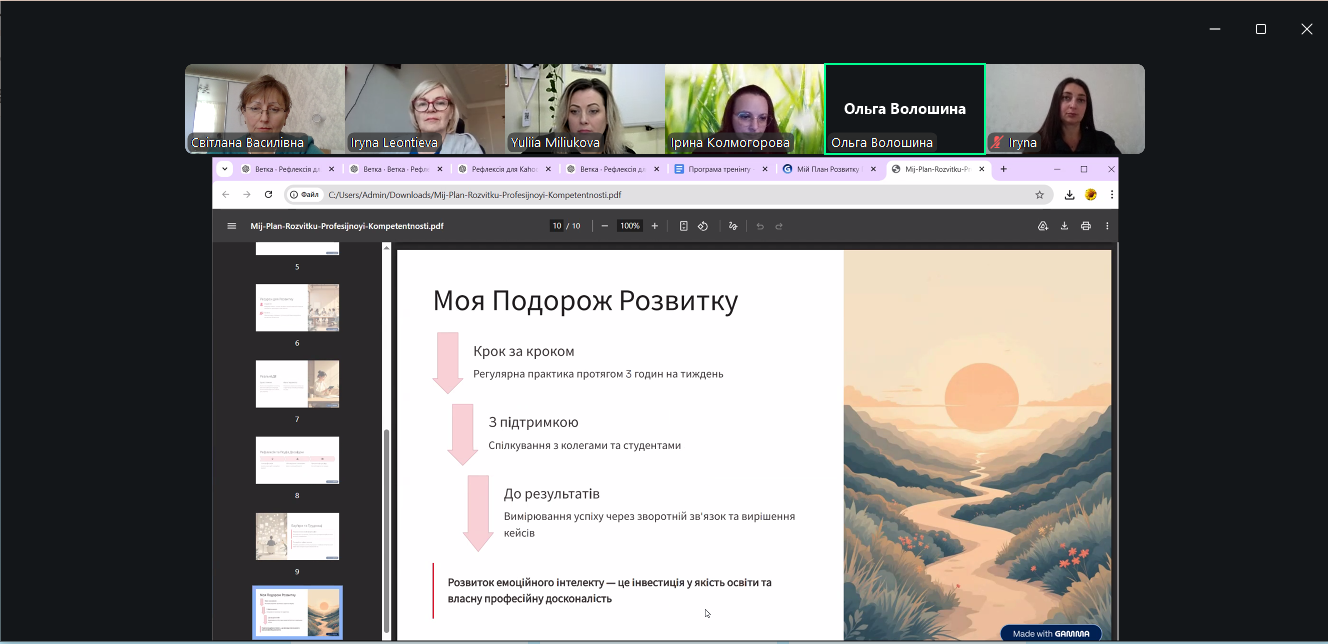Download the PDF from viewer toolbar
The image size is (1328, 644).
tap(1064, 226)
